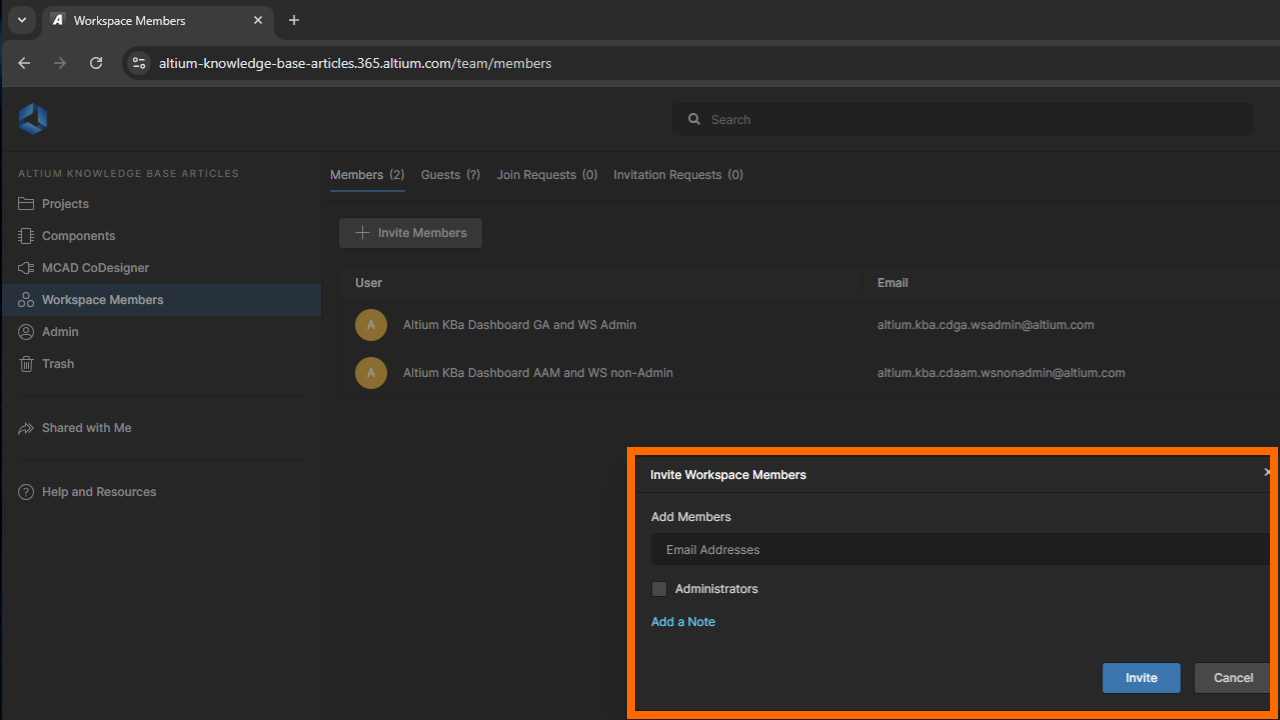Image resolution: width=1280 pixels, height=720 pixels.
Task: Open Shared with Me
Action: (86, 428)
